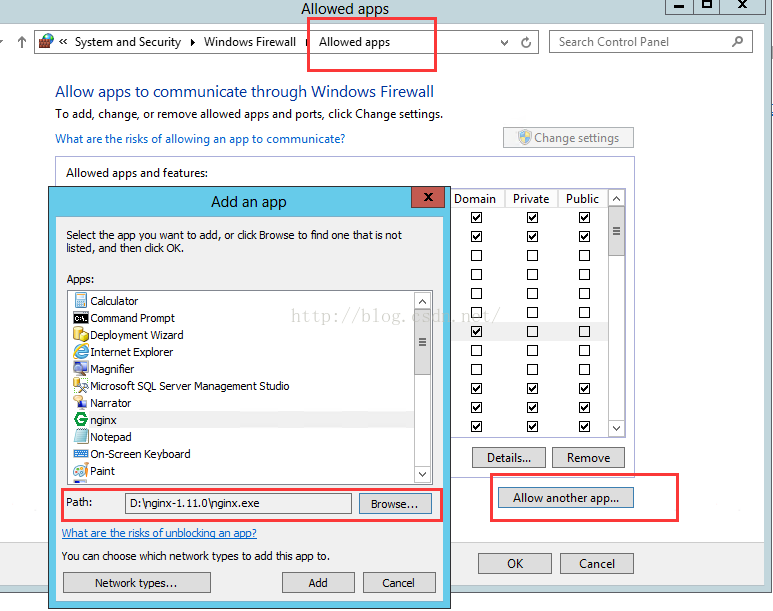Click the Add button
Image resolution: width=773 pixels, height=611 pixels.
pos(318,582)
